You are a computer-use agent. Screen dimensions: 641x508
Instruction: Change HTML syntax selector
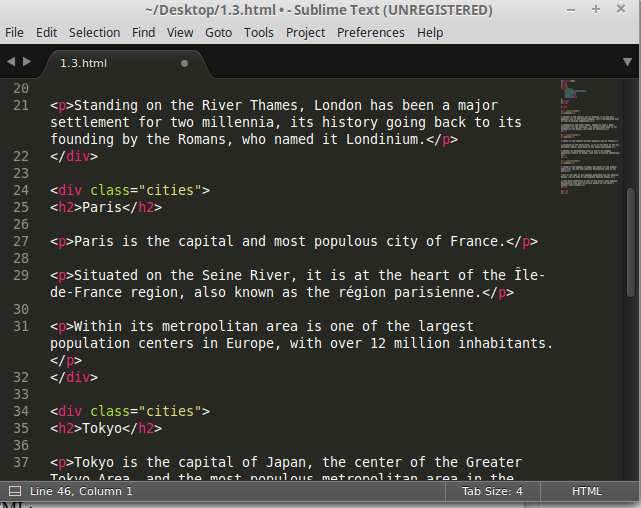[x=587, y=491]
